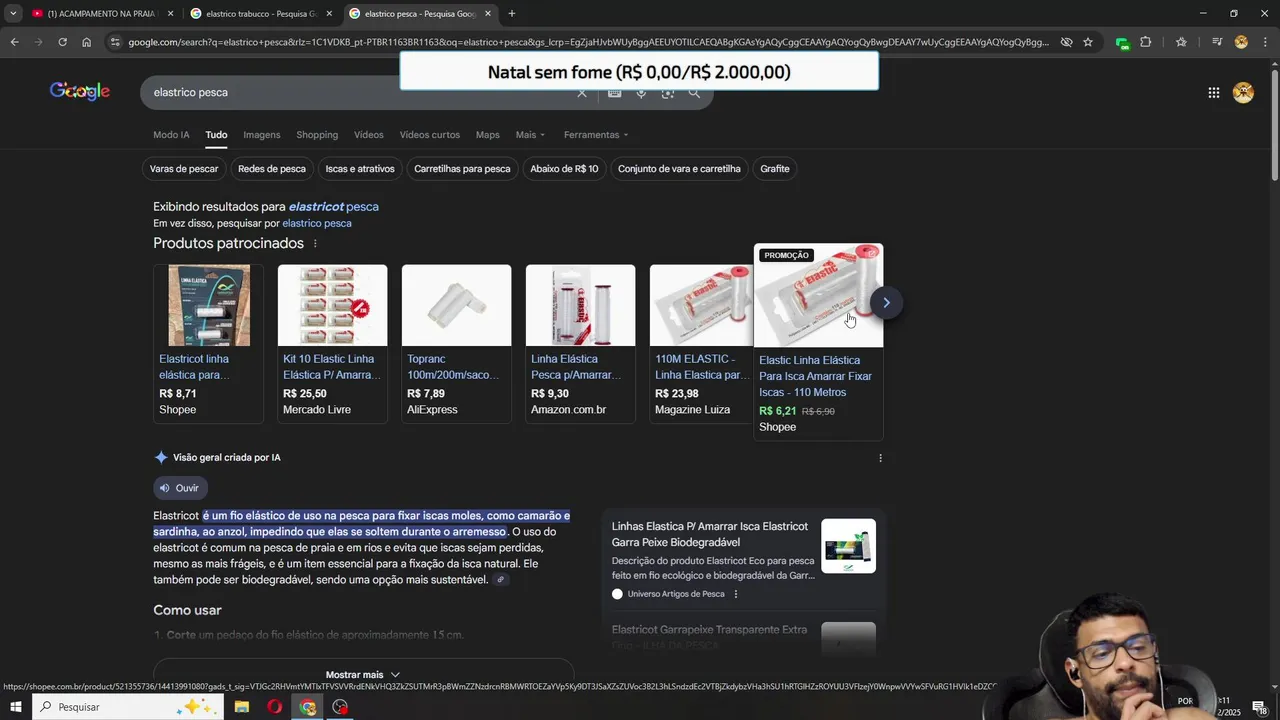Image resolution: width=1280 pixels, height=720 pixels.
Task: Bookmark this page with the star icon
Action: click(1088, 42)
